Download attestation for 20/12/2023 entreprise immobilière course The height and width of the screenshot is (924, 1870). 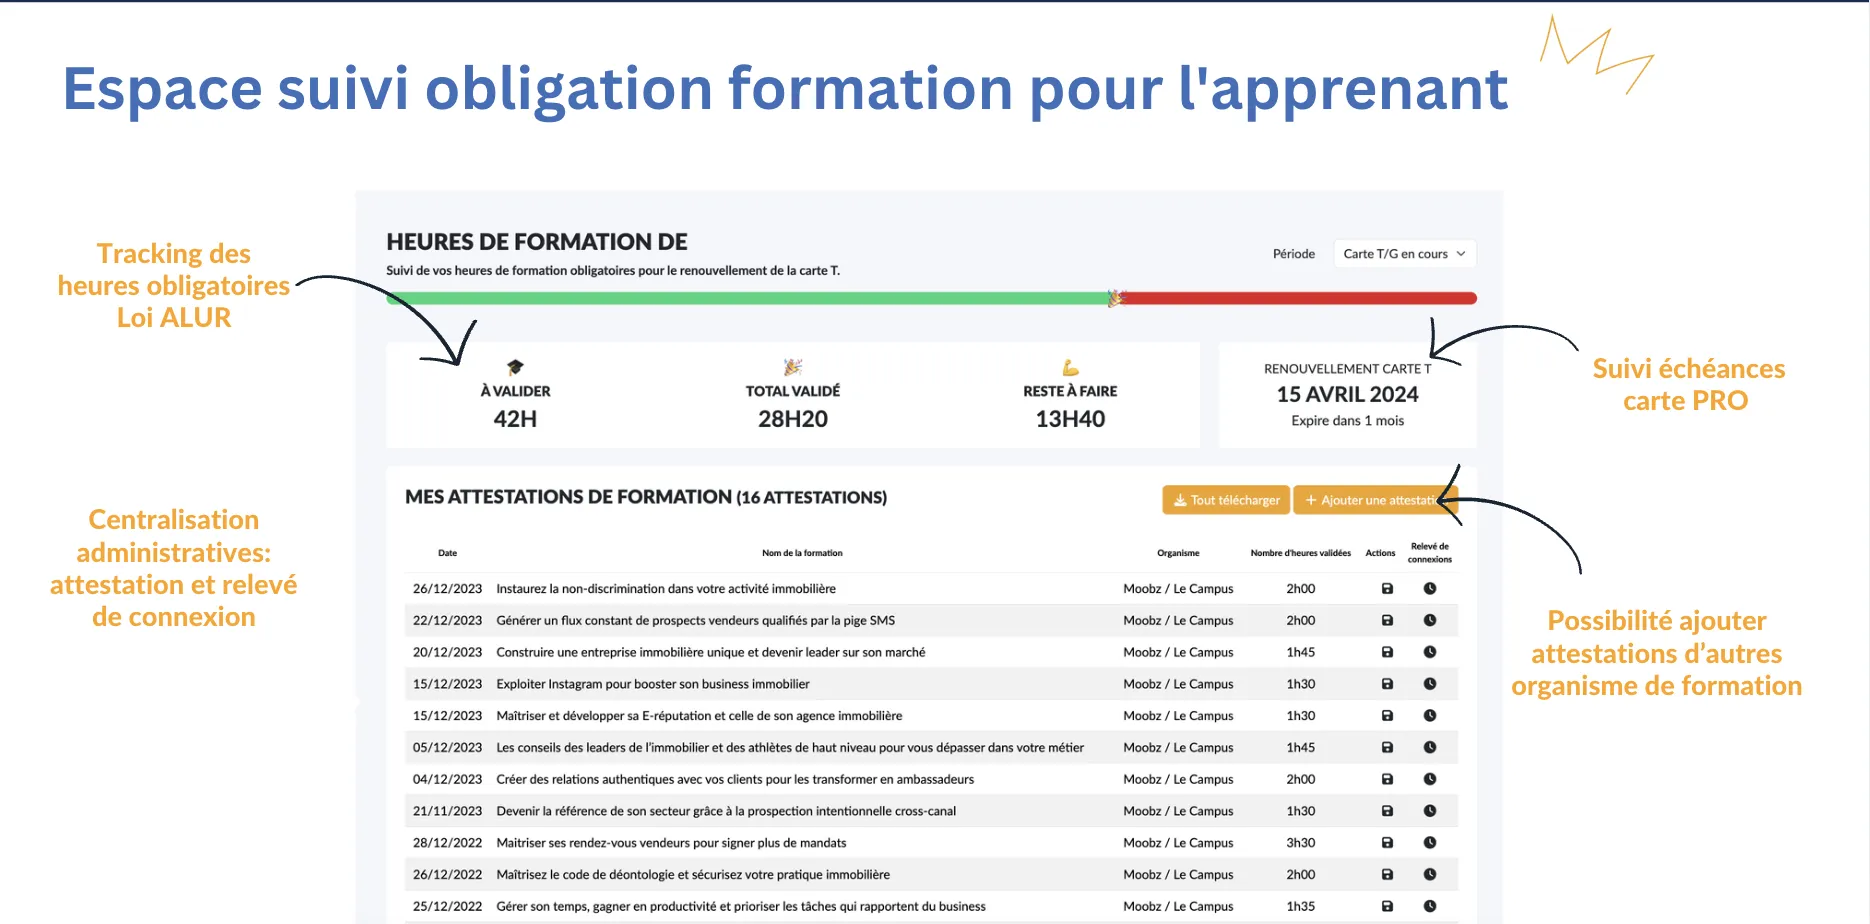(x=1387, y=652)
